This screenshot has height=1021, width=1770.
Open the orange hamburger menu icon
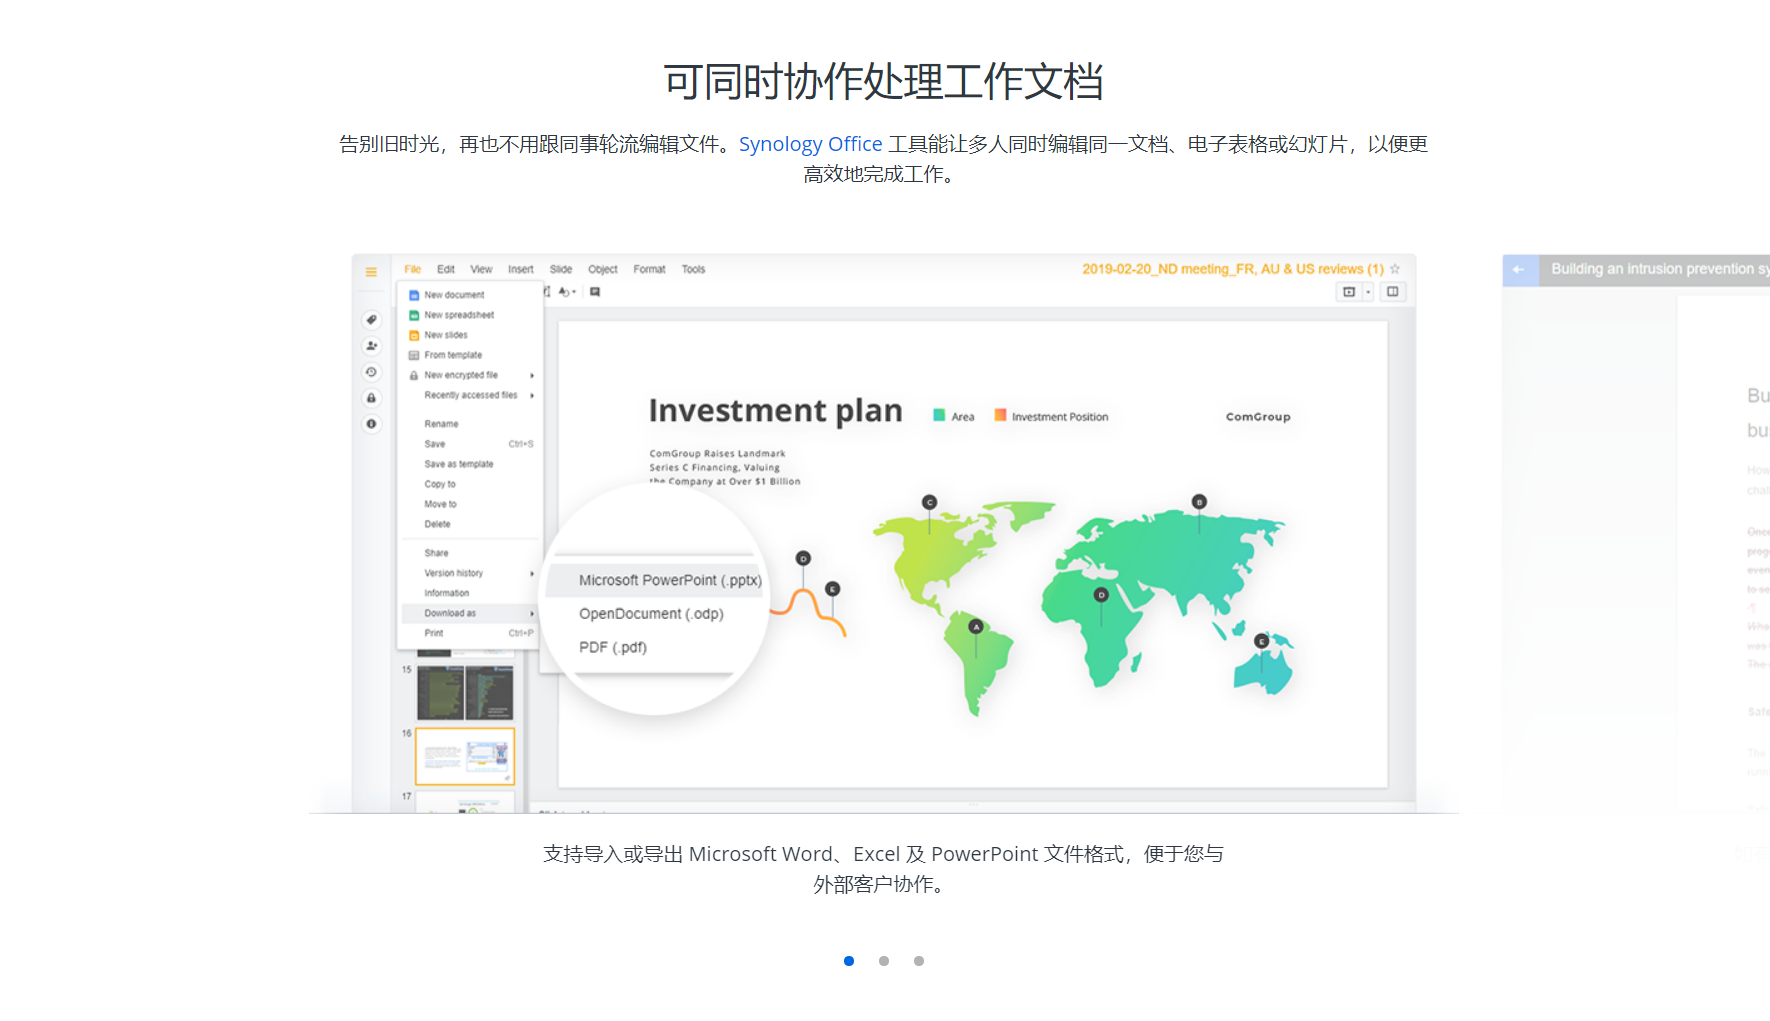coord(371,272)
